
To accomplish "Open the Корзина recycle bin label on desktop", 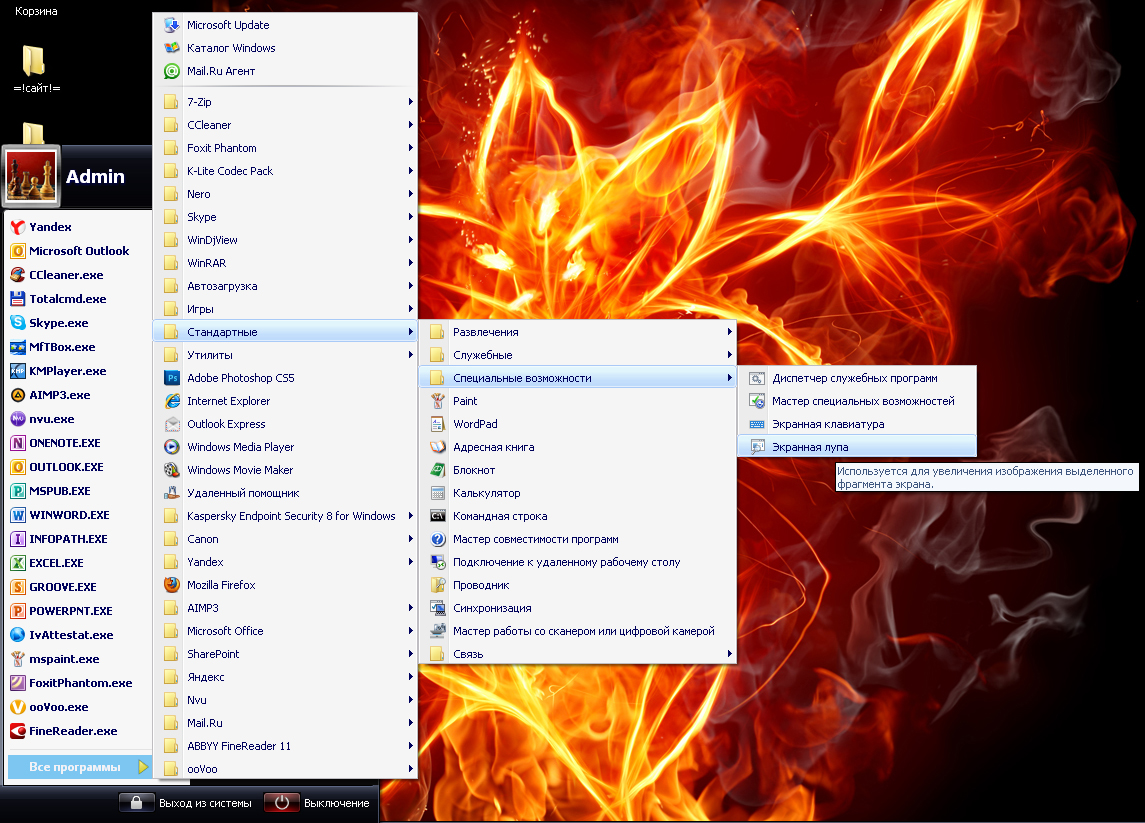I will pyautogui.click(x=36, y=11).
